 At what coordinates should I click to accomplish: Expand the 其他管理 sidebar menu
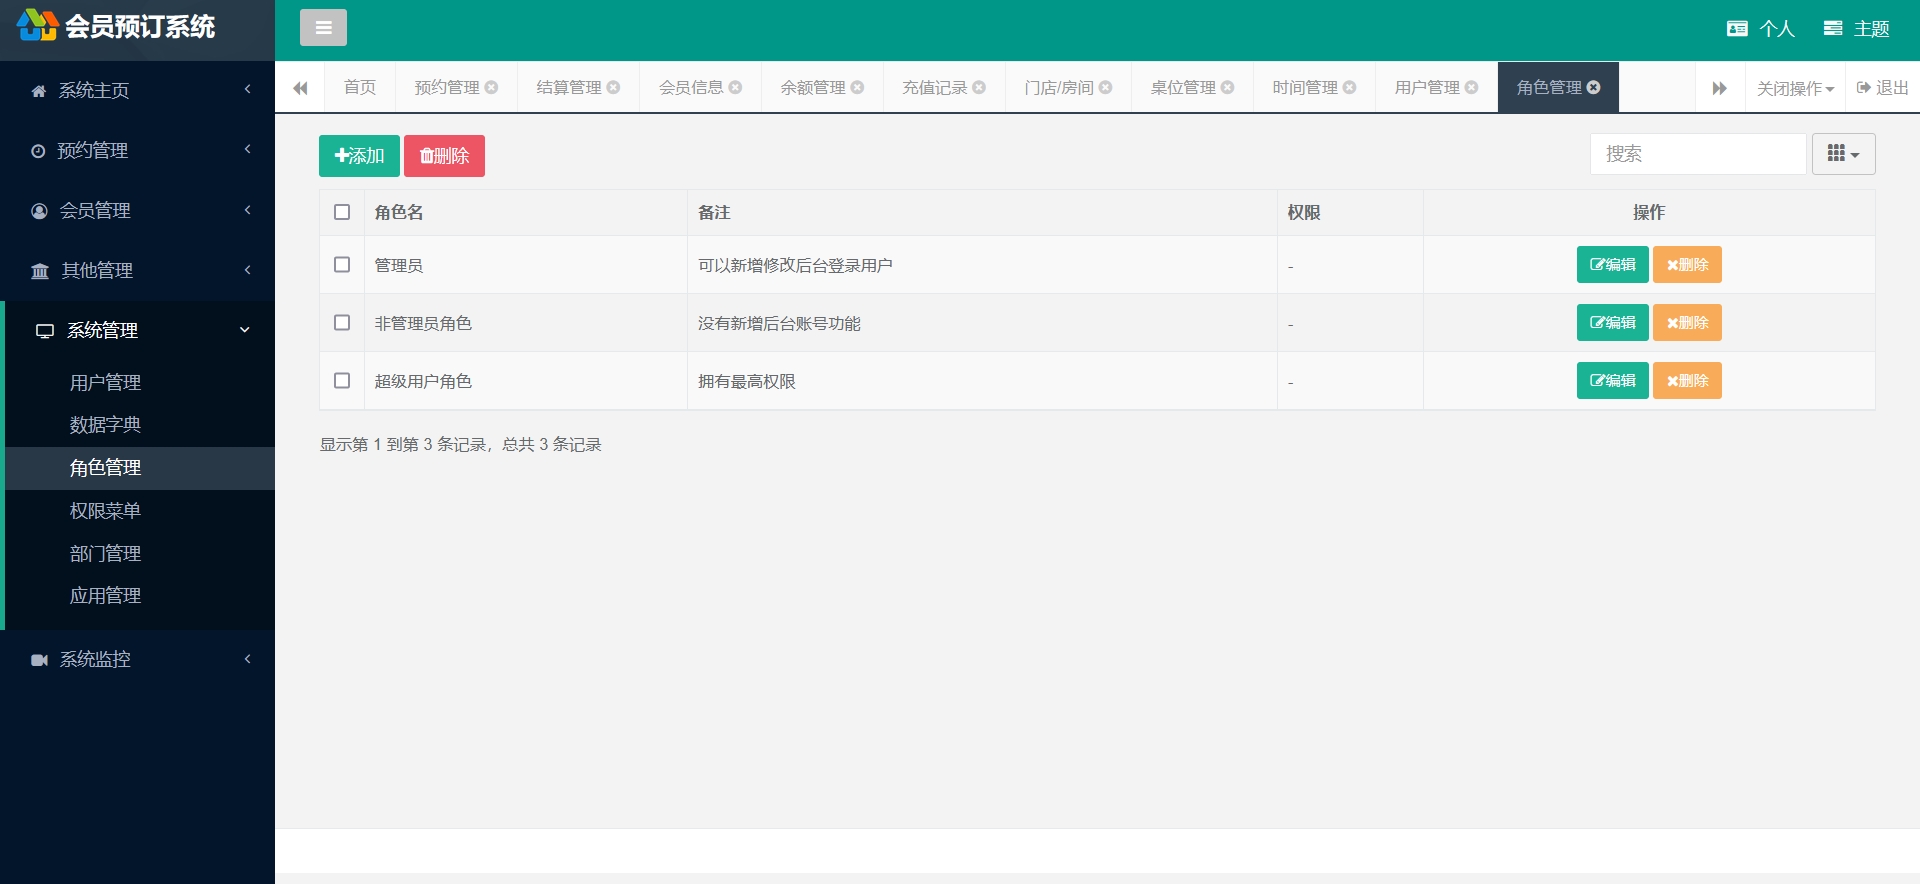click(x=137, y=271)
